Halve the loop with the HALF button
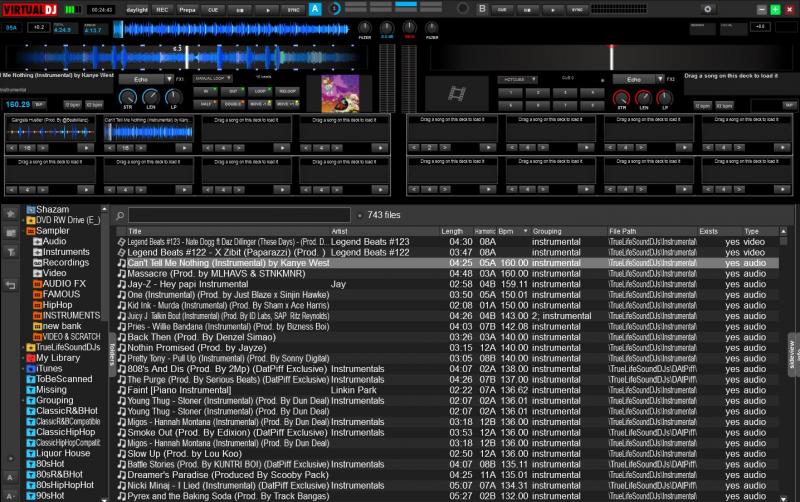 pos(206,104)
